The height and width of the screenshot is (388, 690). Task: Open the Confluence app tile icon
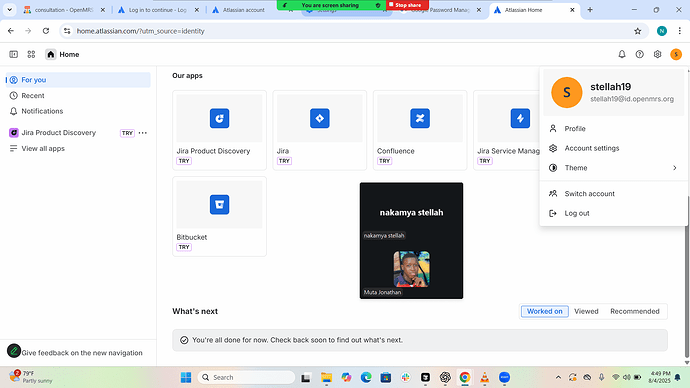420,118
